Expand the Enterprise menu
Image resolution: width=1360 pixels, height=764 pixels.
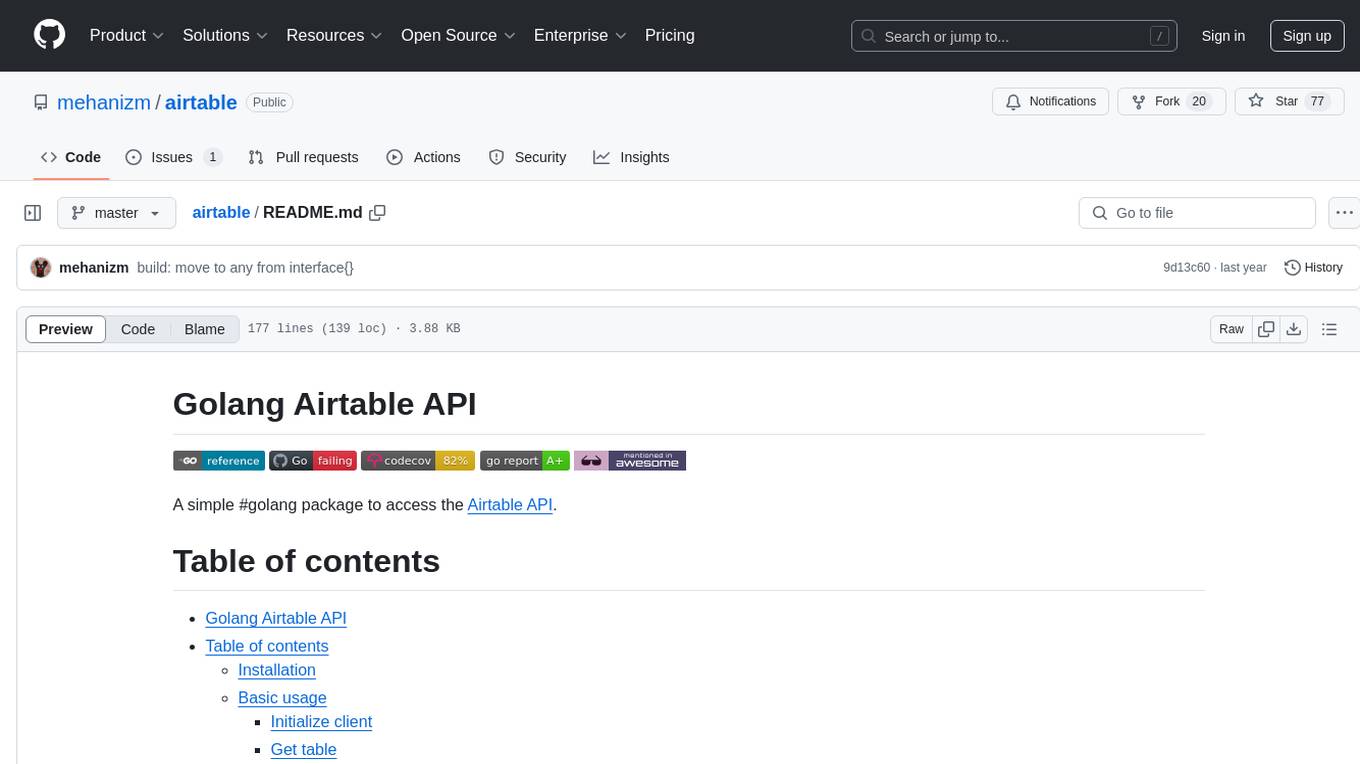click(x=580, y=35)
